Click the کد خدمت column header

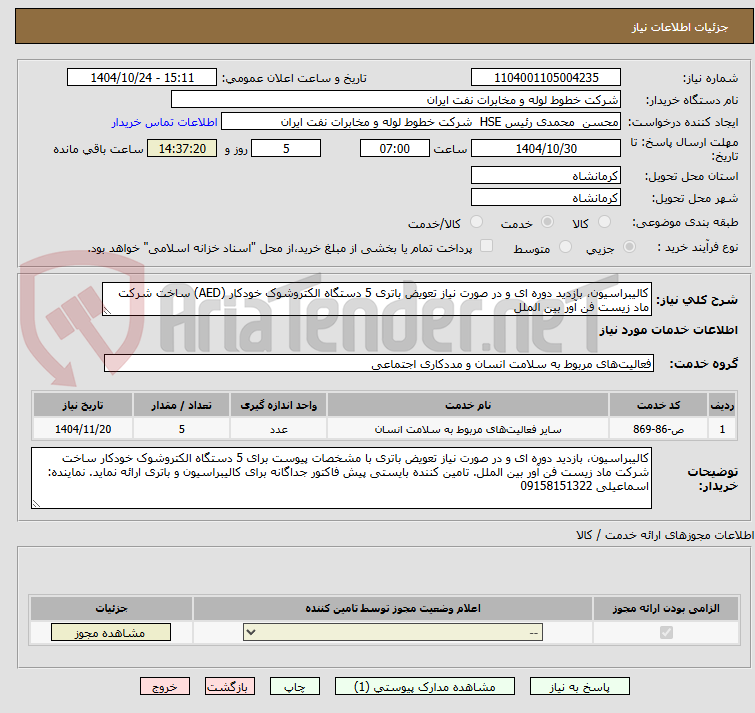click(x=658, y=405)
